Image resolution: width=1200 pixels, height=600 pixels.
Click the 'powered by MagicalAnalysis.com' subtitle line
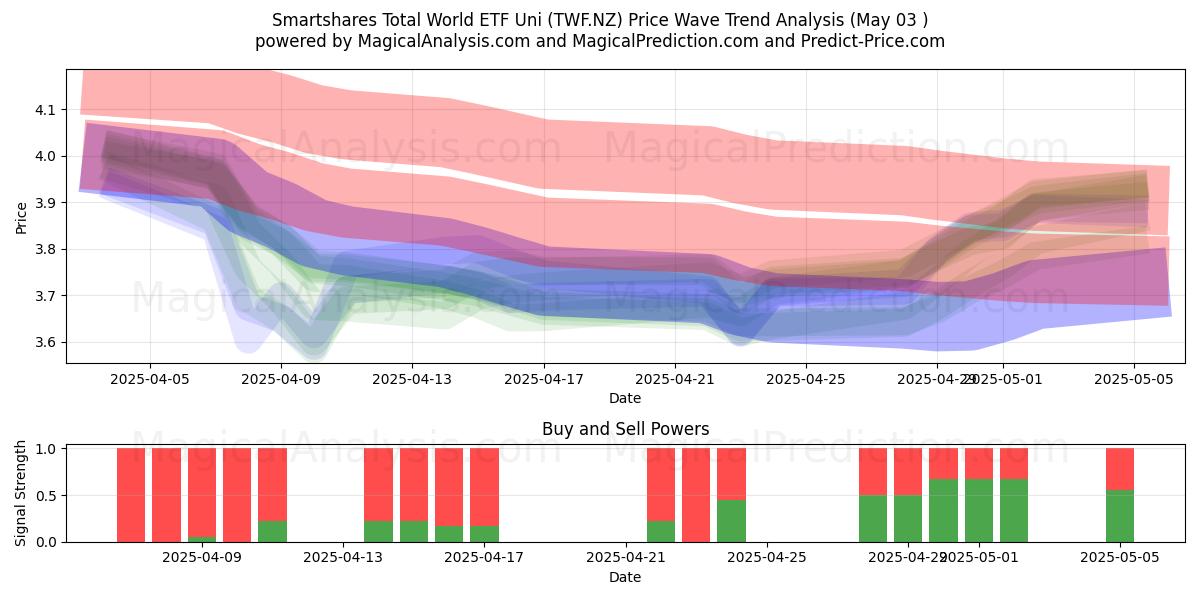(599, 41)
